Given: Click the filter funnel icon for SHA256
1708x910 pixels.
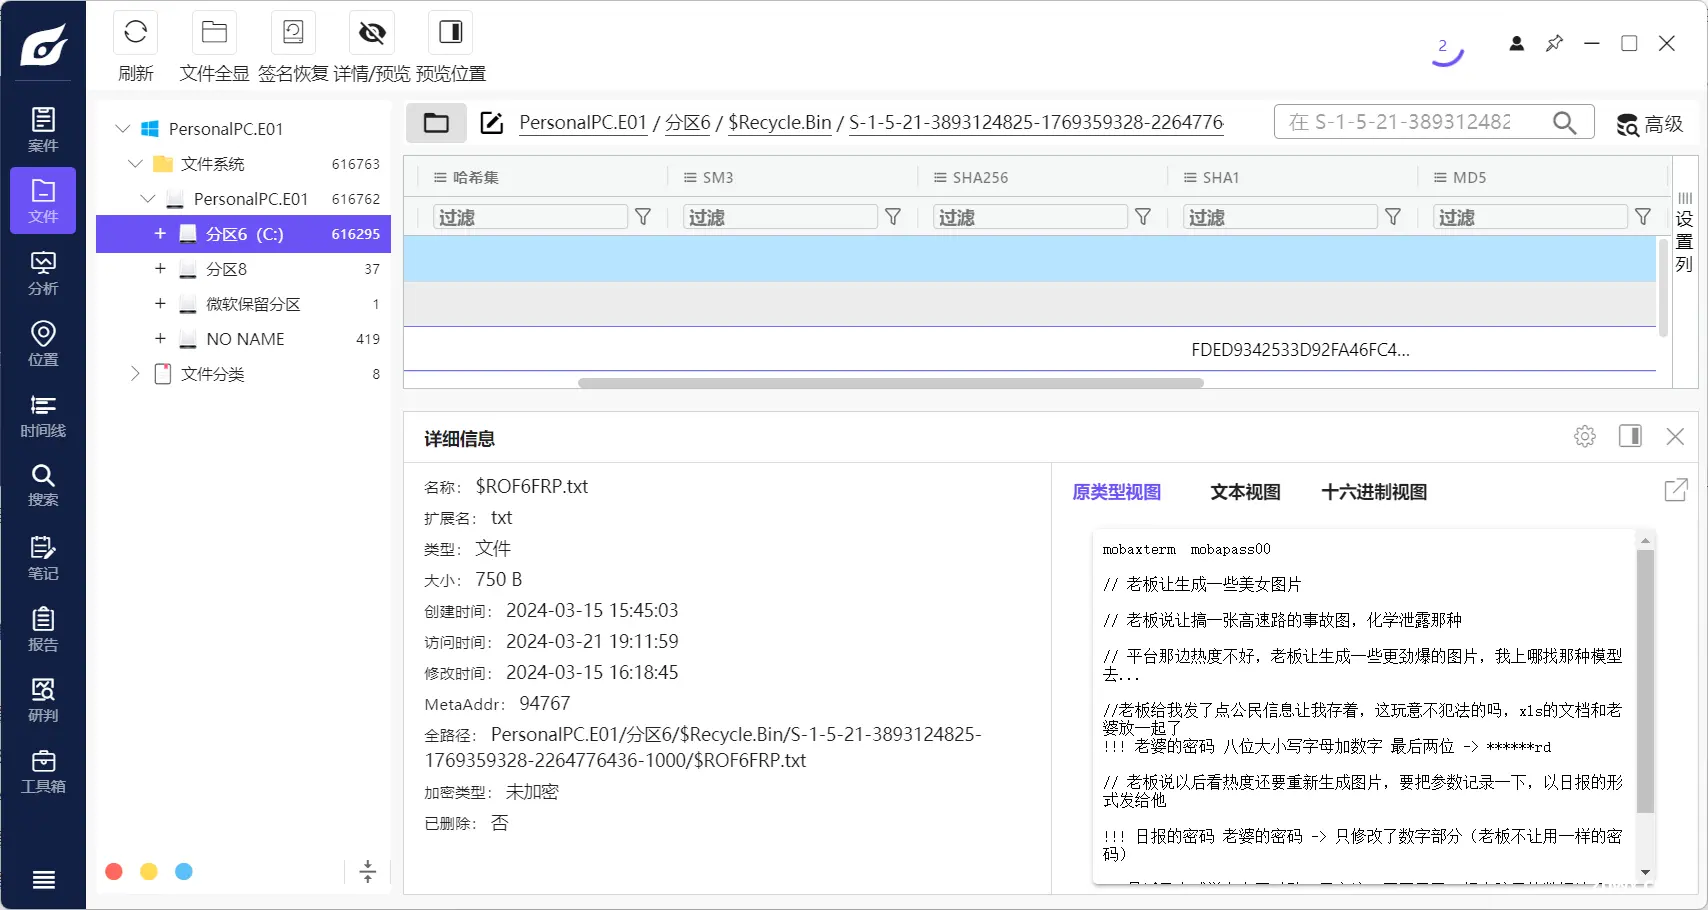Looking at the screenshot, I should click(1143, 217).
